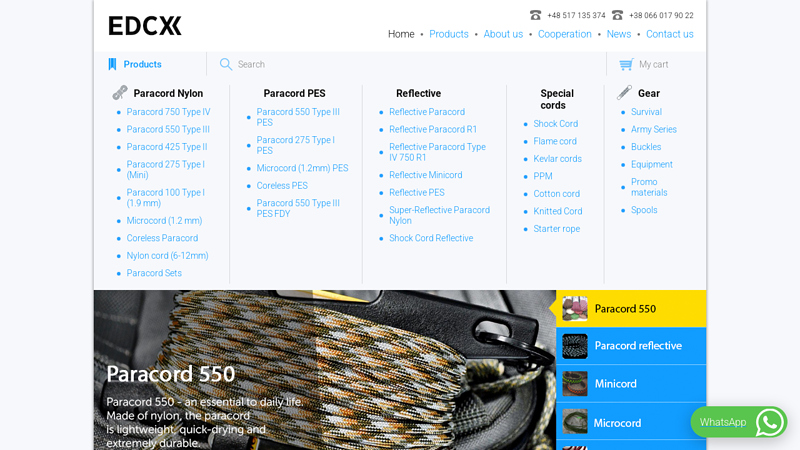This screenshot has height=450, width=800.
Task: Select the Paracord 550 slider thumbnail
Action: 575,309
